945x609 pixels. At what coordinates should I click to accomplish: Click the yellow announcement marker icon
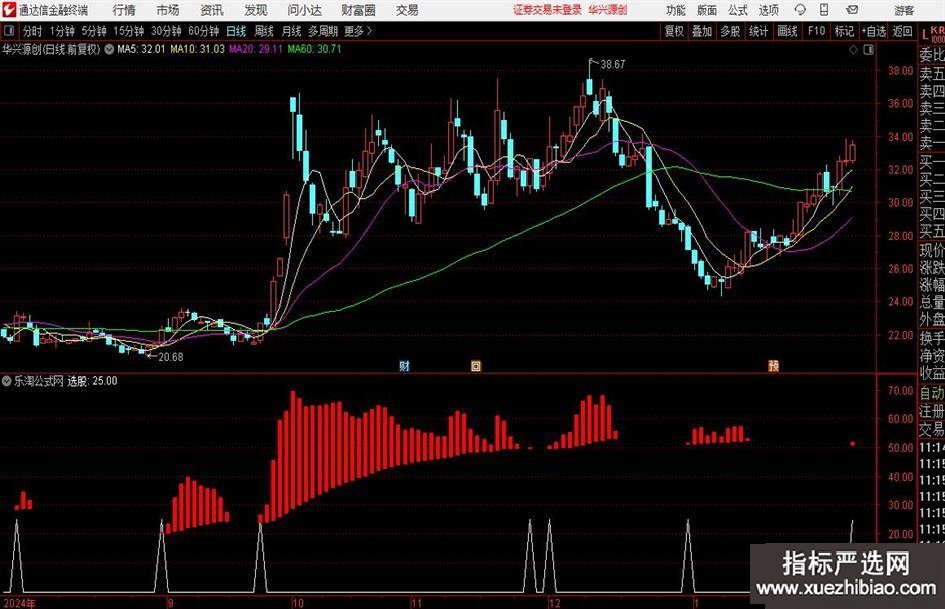coord(476,366)
